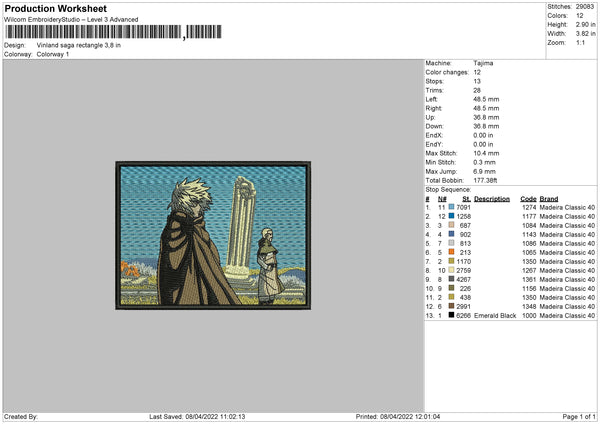Image resolution: width=600 pixels, height=424 pixels.
Task: Click the Stop Sequence label
Action: 448,189
